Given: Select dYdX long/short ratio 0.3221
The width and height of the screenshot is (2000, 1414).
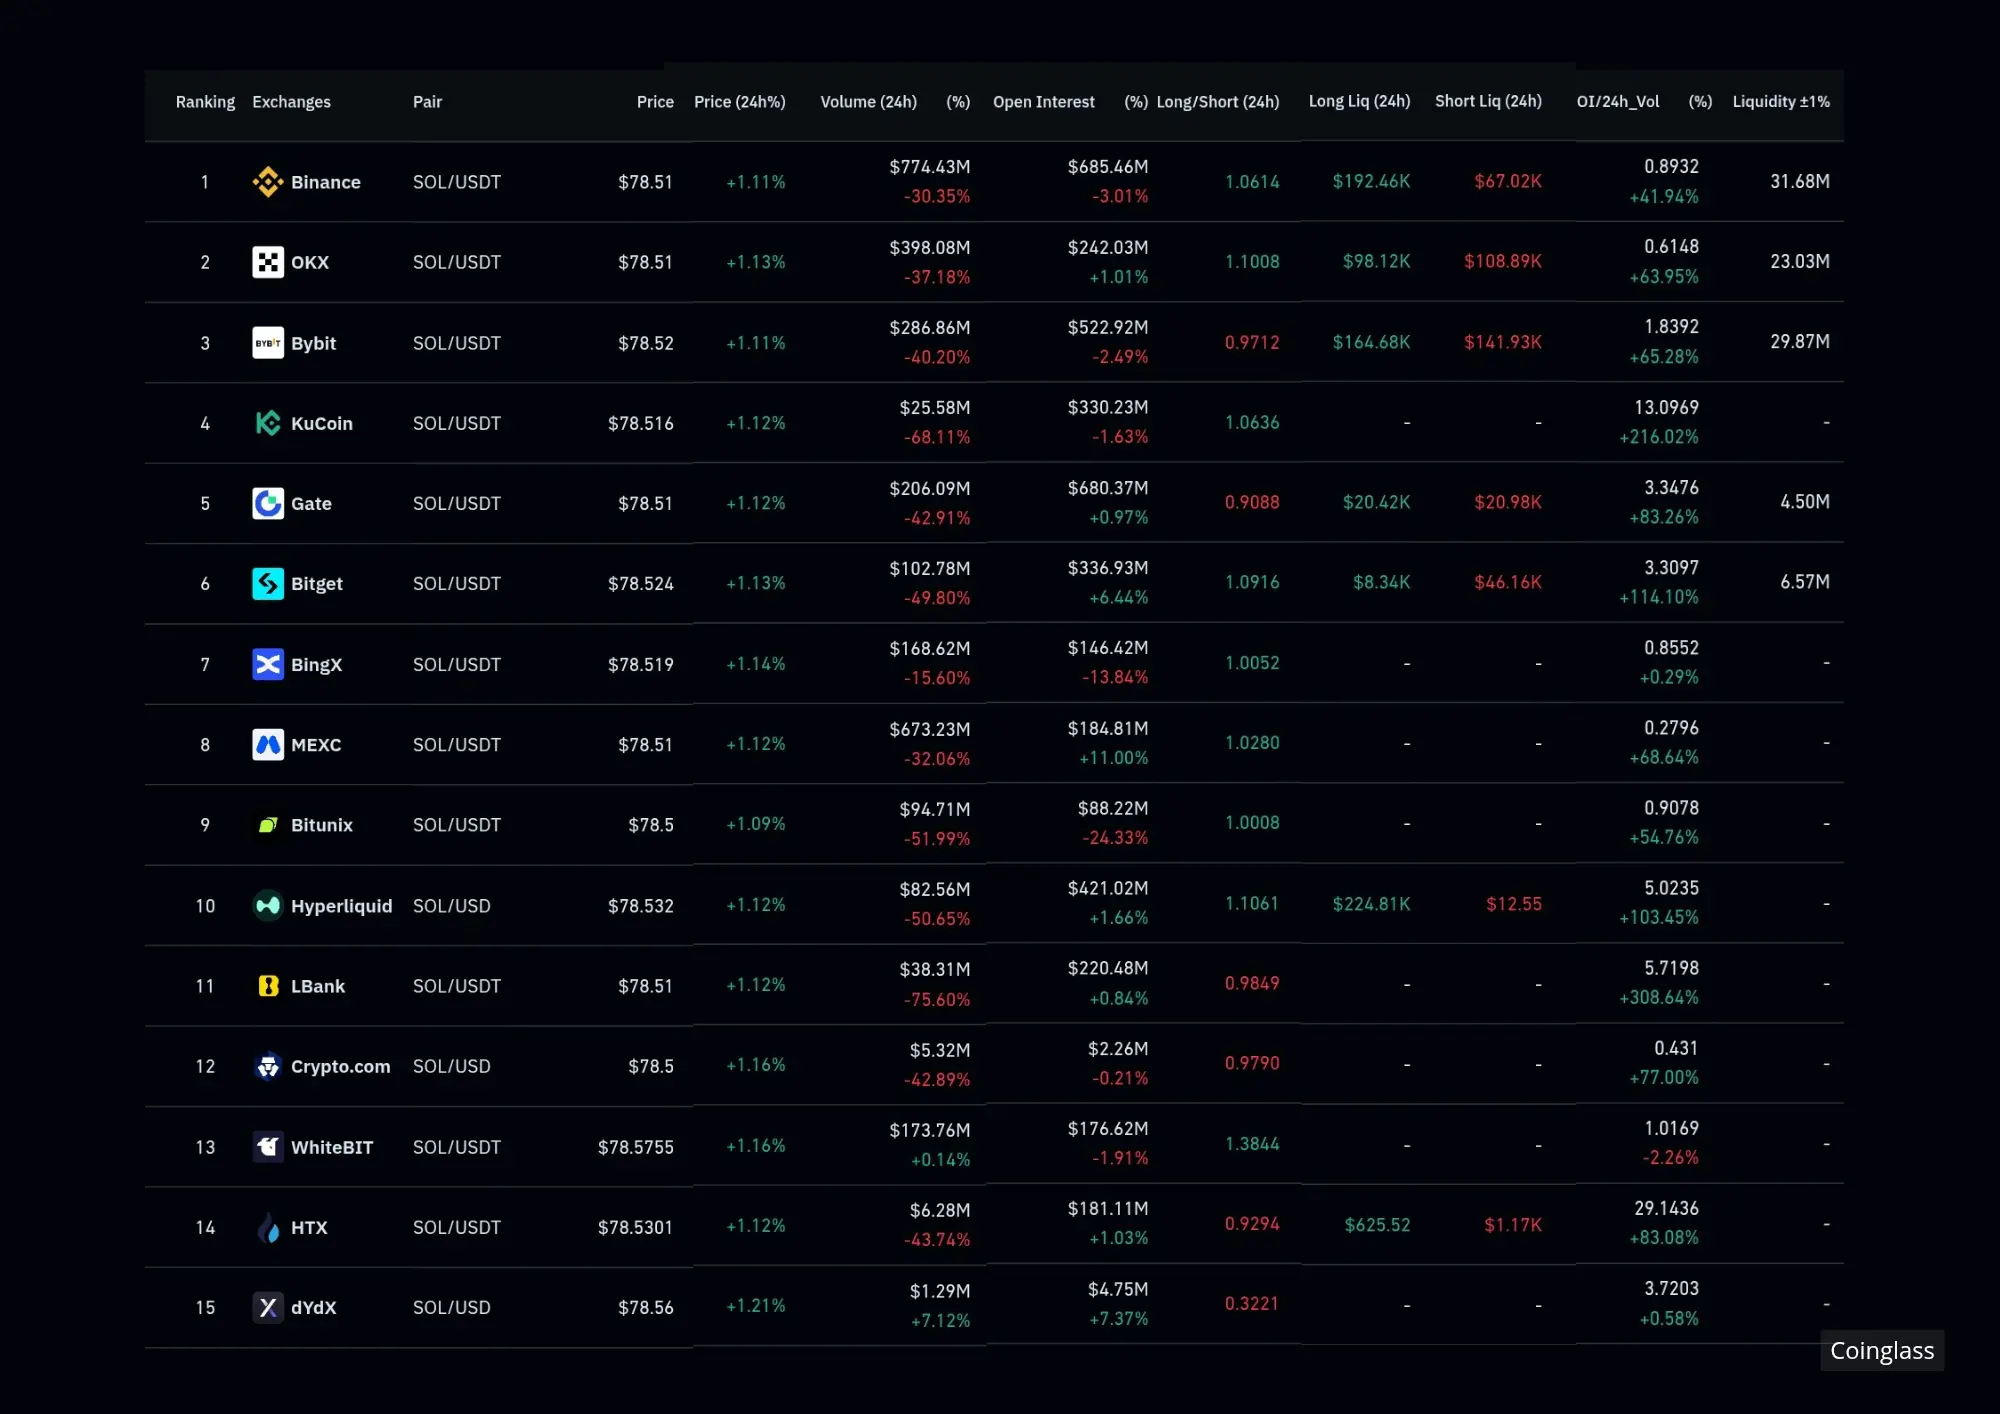Looking at the screenshot, I should pyautogui.click(x=1252, y=1303).
